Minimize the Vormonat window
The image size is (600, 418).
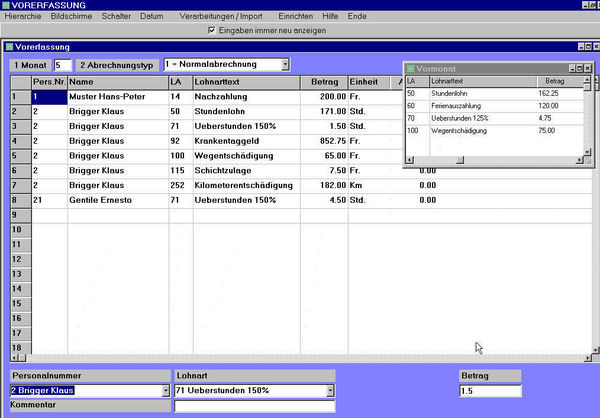click(572, 69)
